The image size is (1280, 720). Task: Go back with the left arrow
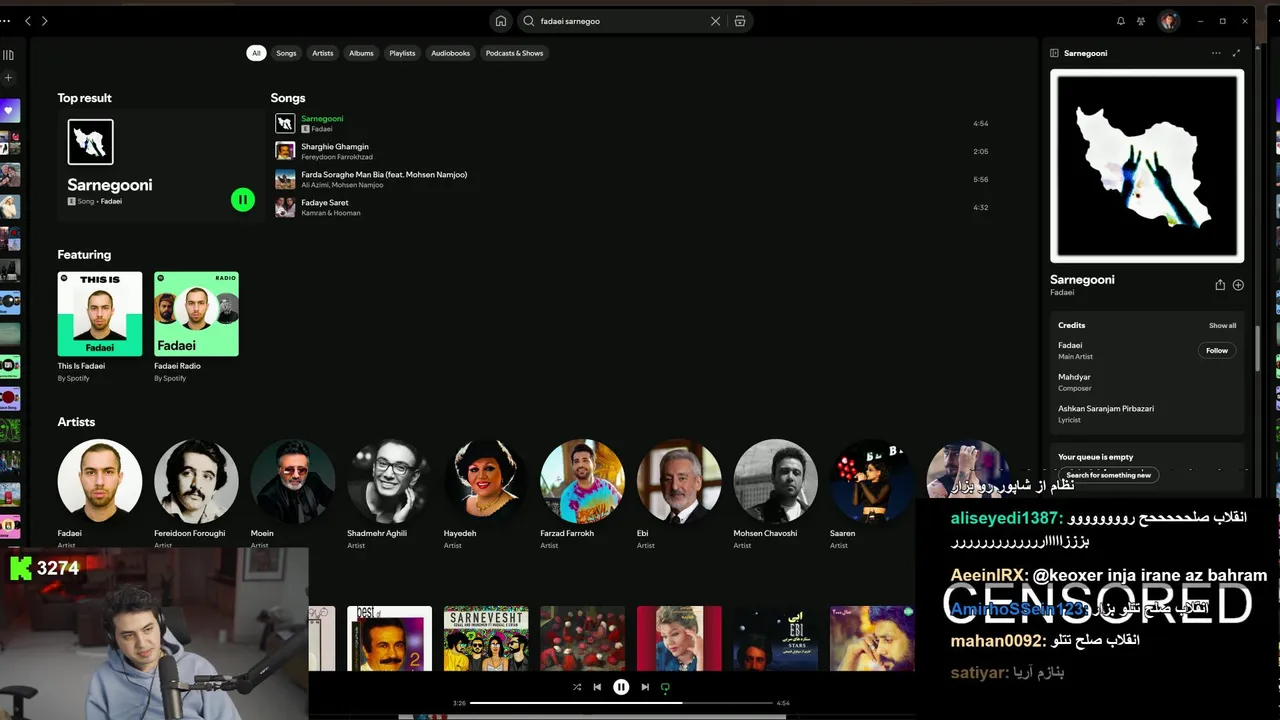pyautogui.click(x=27, y=21)
